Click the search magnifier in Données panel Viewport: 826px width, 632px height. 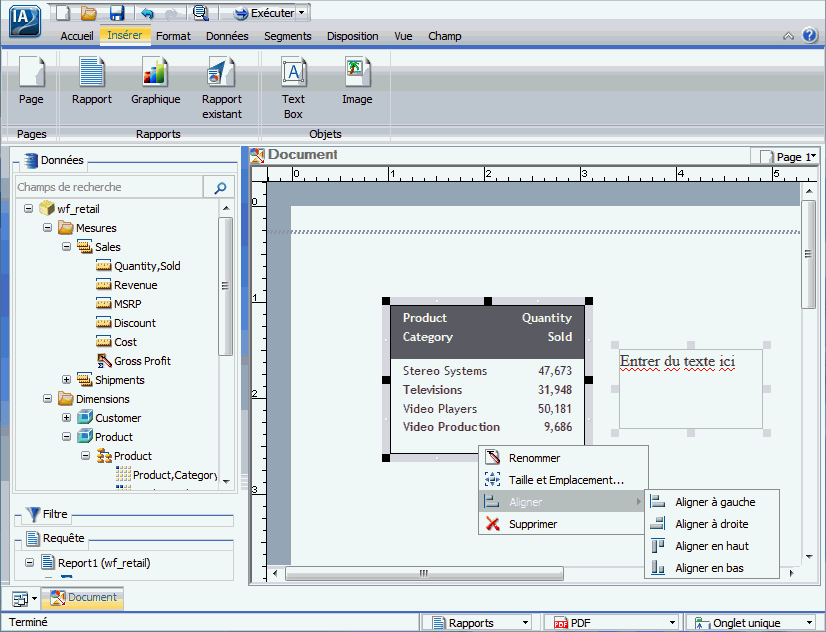(220, 187)
